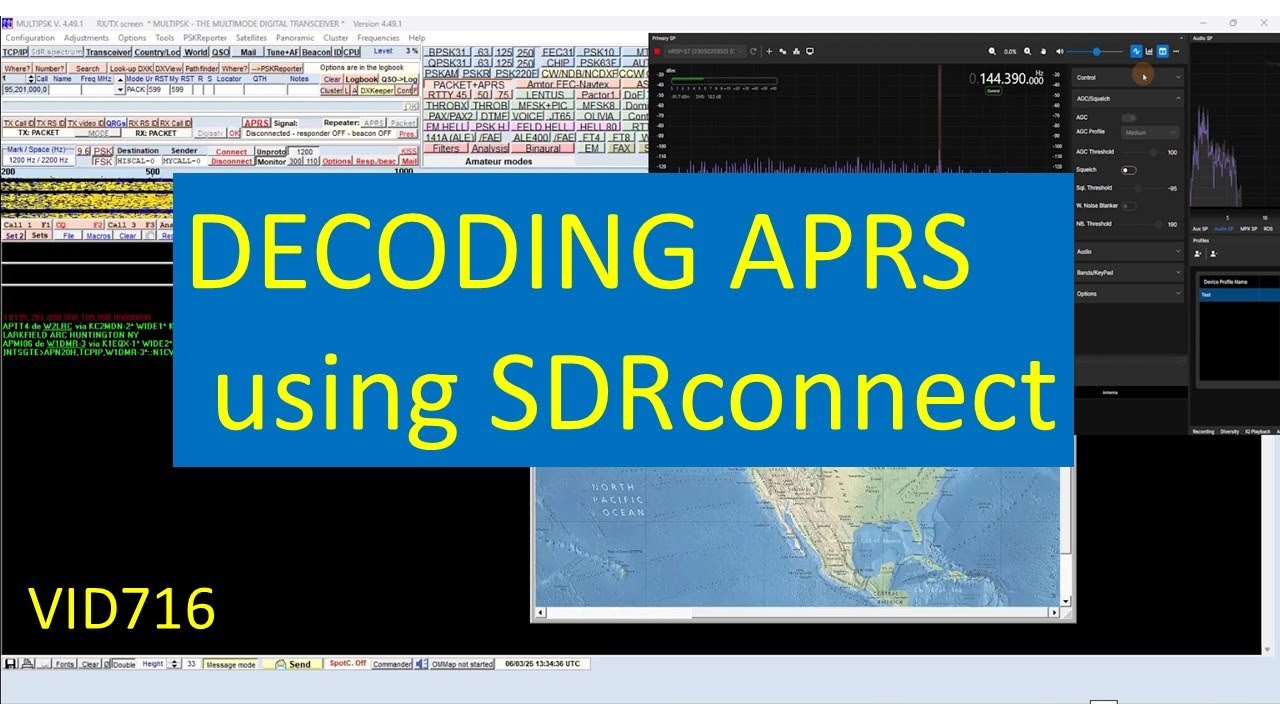Select the Test device profile row
Image resolution: width=1280 pixels, height=720 pixels.
(1239, 294)
